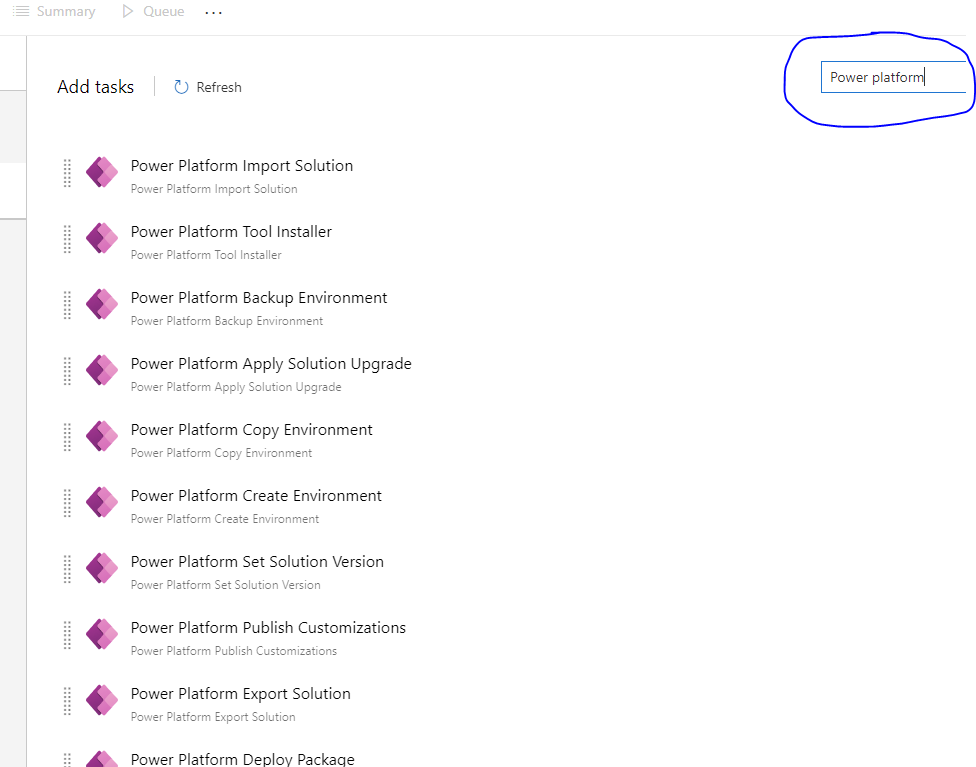
Task: Click the Summary list icon
Action: [x=21, y=11]
